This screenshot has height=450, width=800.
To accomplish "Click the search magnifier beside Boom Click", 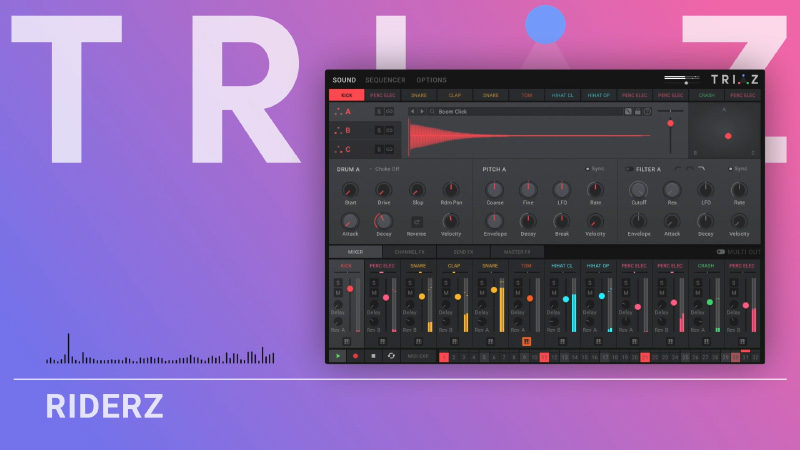I will [x=432, y=111].
